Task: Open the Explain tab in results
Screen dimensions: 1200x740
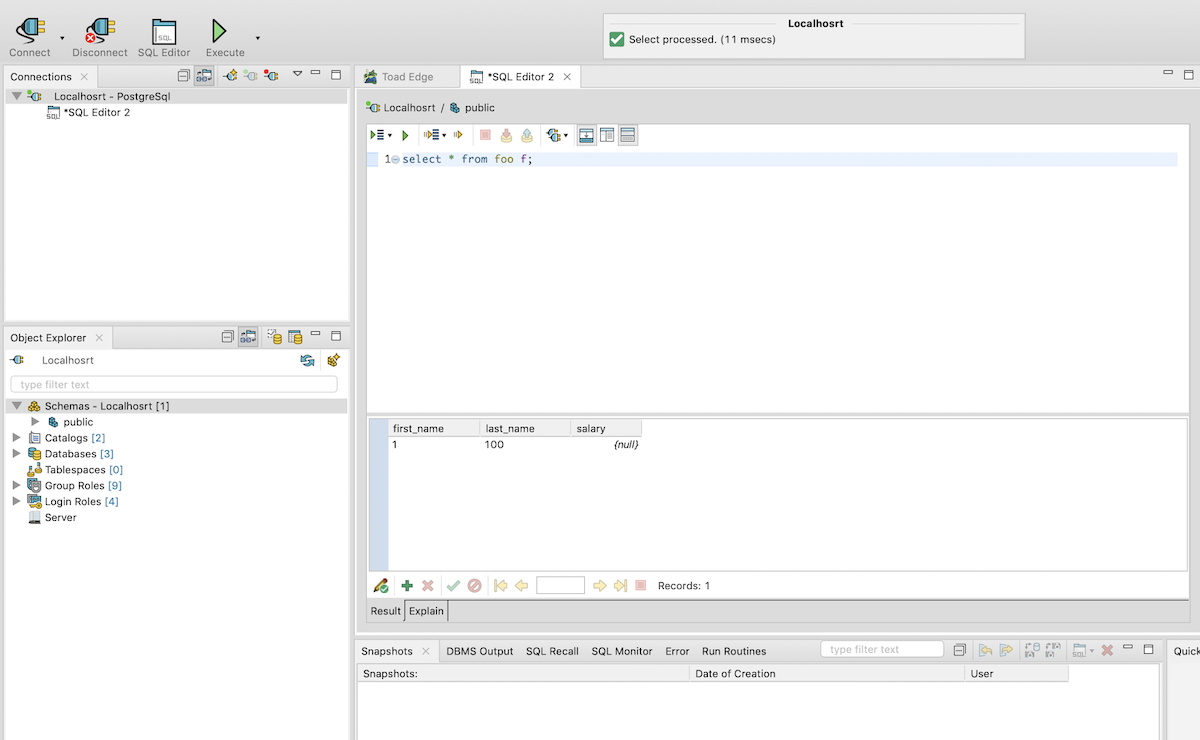Action: pyautogui.click(x=426, y=611)
